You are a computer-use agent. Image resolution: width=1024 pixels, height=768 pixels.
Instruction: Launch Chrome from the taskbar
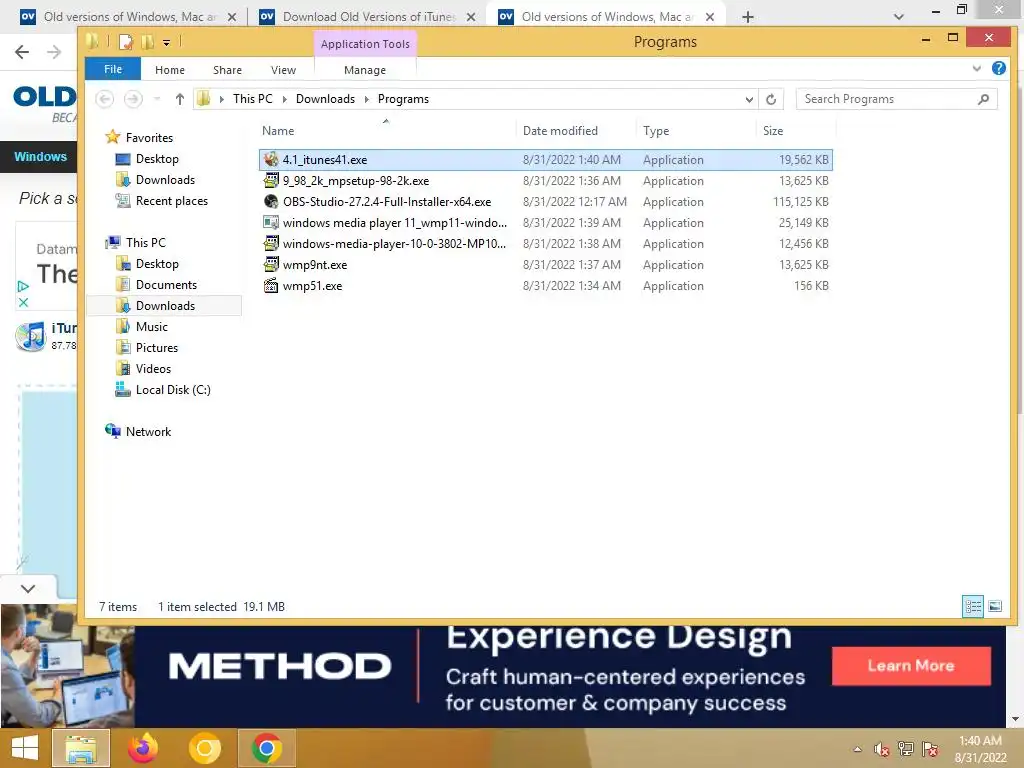click(266, 748)
